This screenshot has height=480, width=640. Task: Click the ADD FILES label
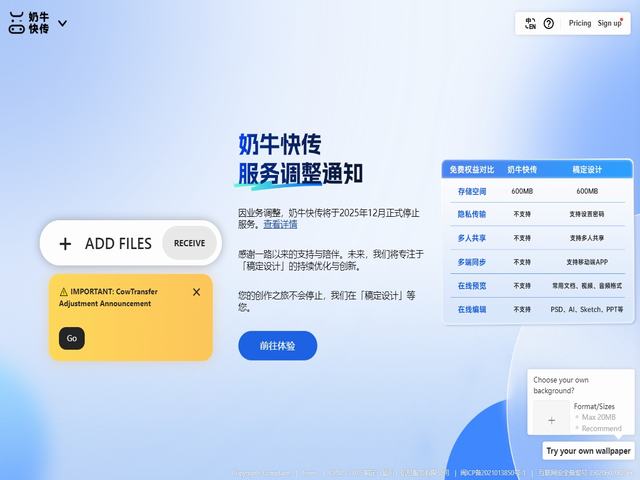click(x=118, y=244)
